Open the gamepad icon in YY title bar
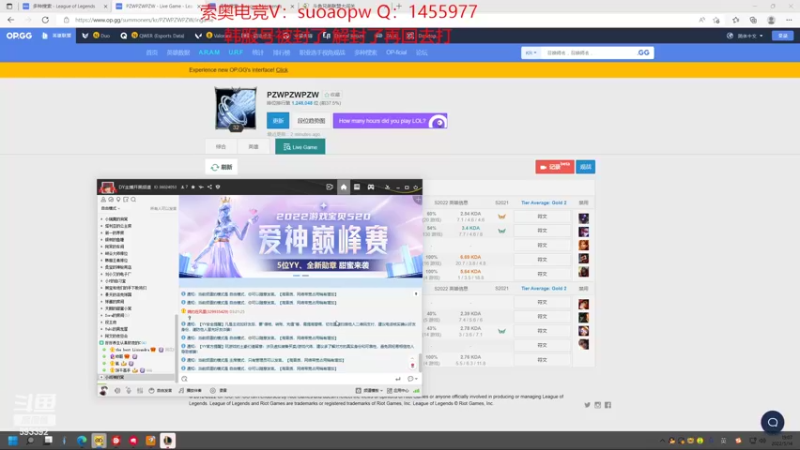800x450 pixels. (371, 187)
